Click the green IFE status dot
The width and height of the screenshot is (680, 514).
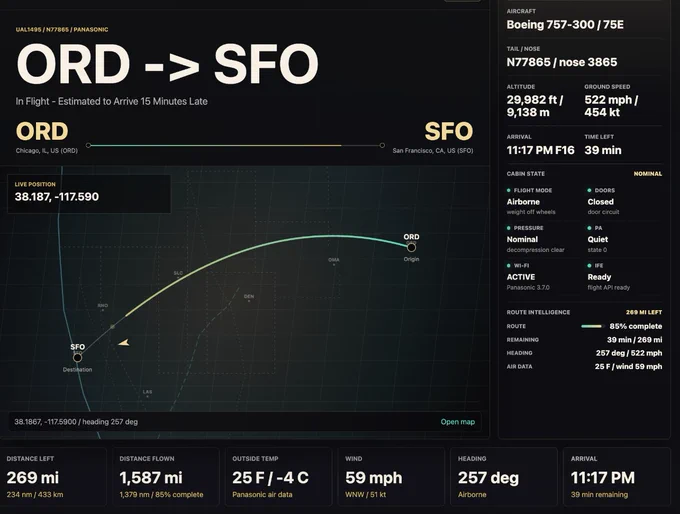pyautogui.click(x=589, y=265)
